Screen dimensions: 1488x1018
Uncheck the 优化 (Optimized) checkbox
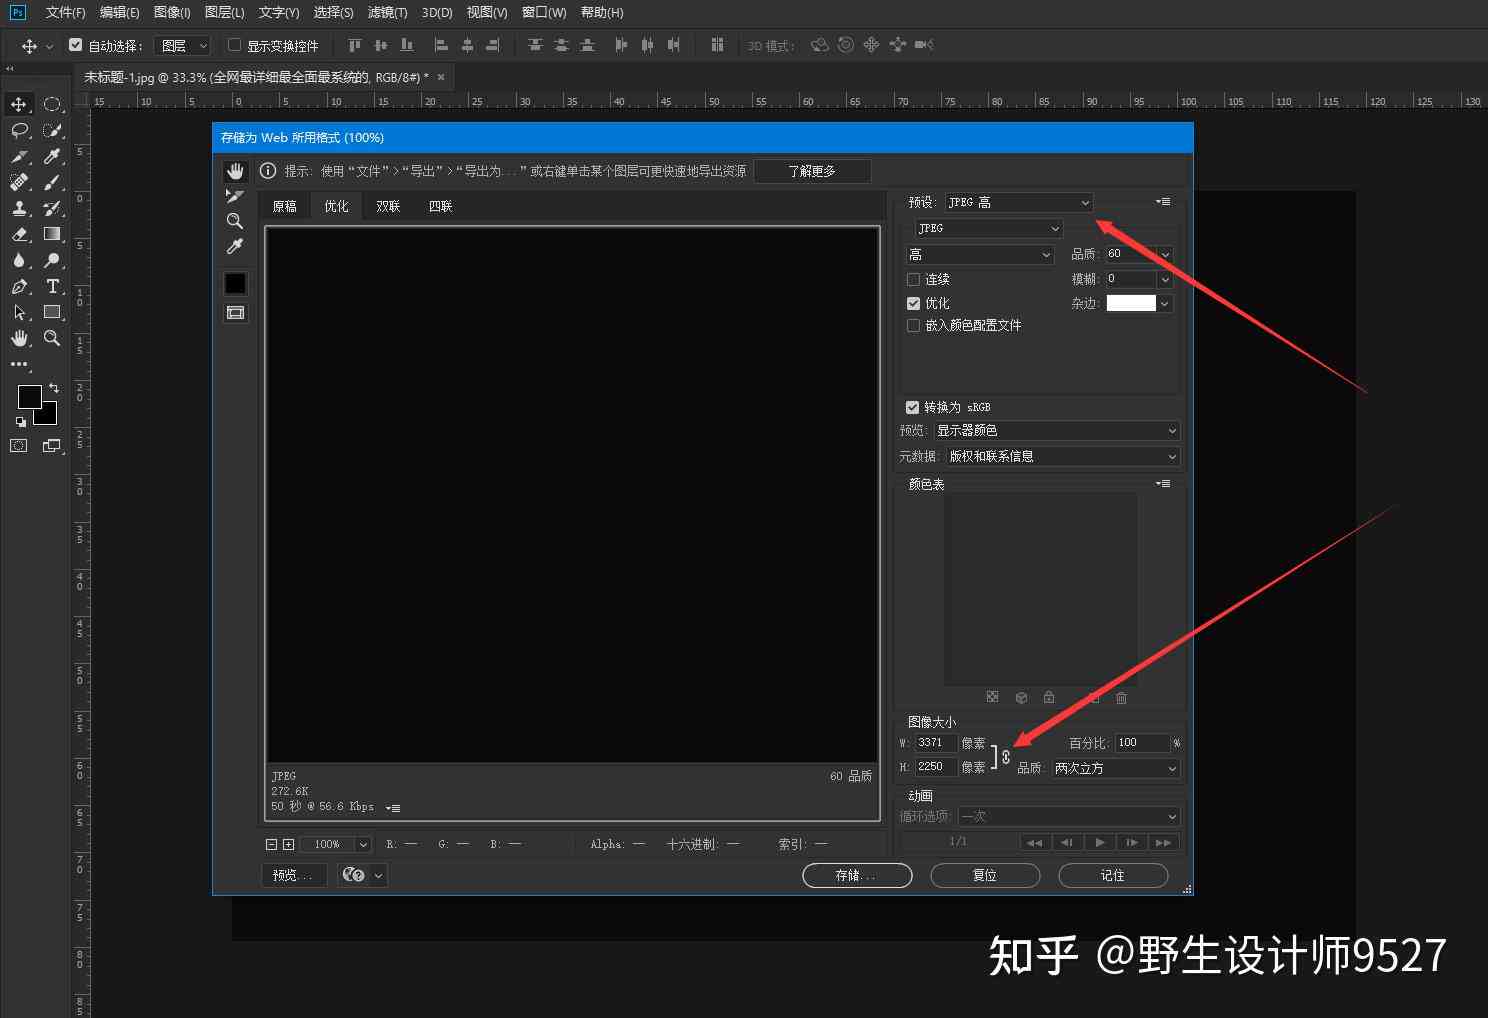click(913, 303)
